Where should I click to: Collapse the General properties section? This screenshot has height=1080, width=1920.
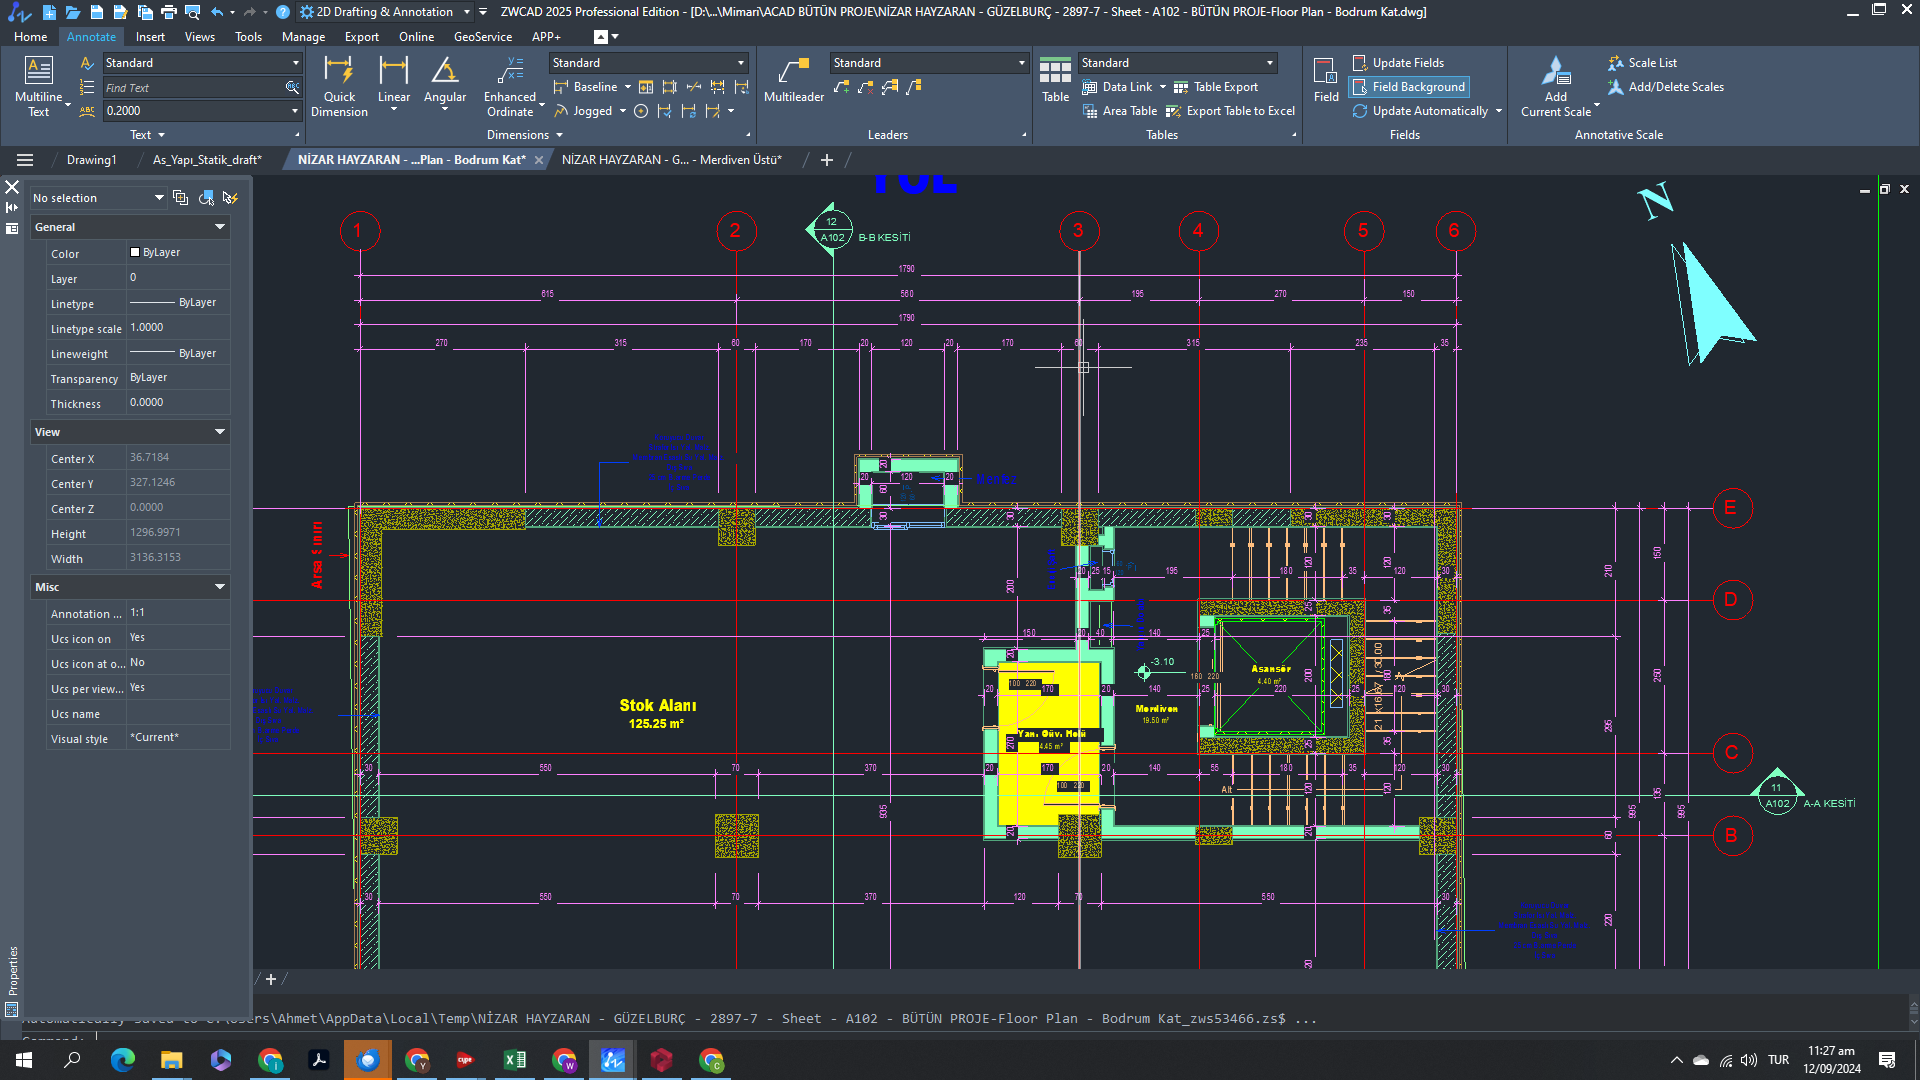220,227
